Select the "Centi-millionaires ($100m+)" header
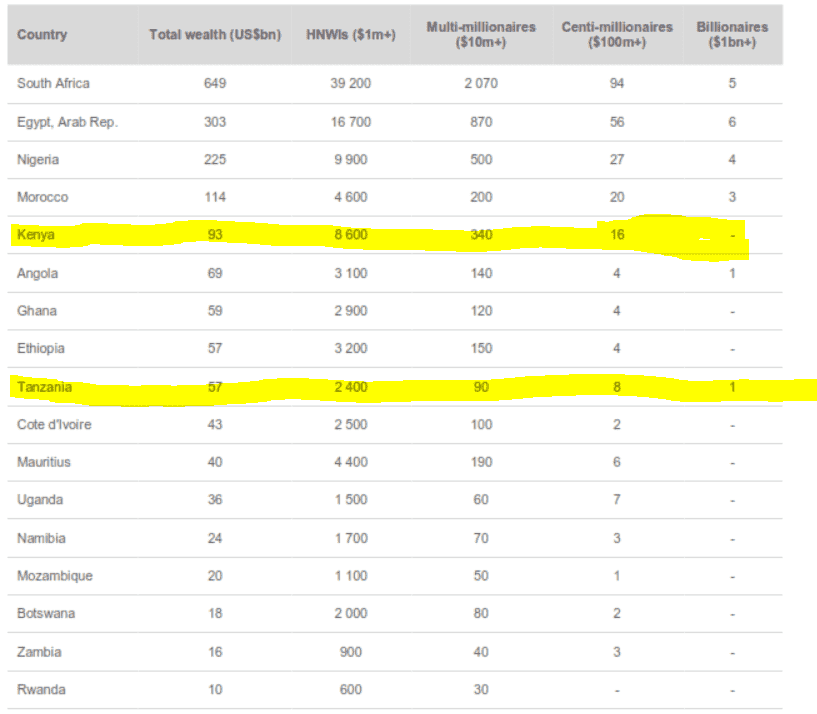This screenshot has width=817, height=714. 617,35
